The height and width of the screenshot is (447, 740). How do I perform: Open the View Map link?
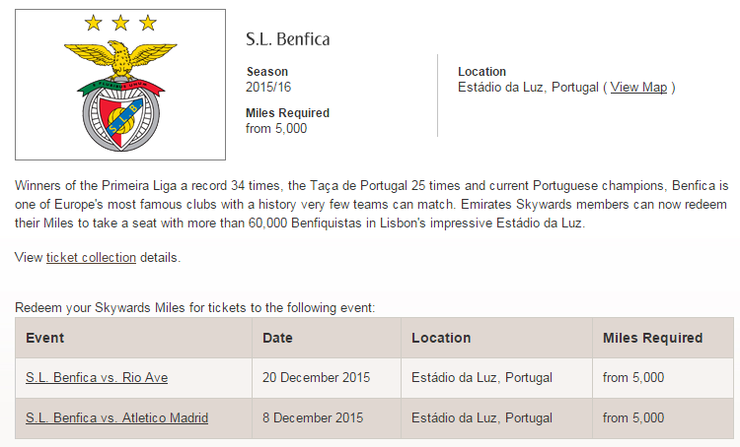click(638, 88)
